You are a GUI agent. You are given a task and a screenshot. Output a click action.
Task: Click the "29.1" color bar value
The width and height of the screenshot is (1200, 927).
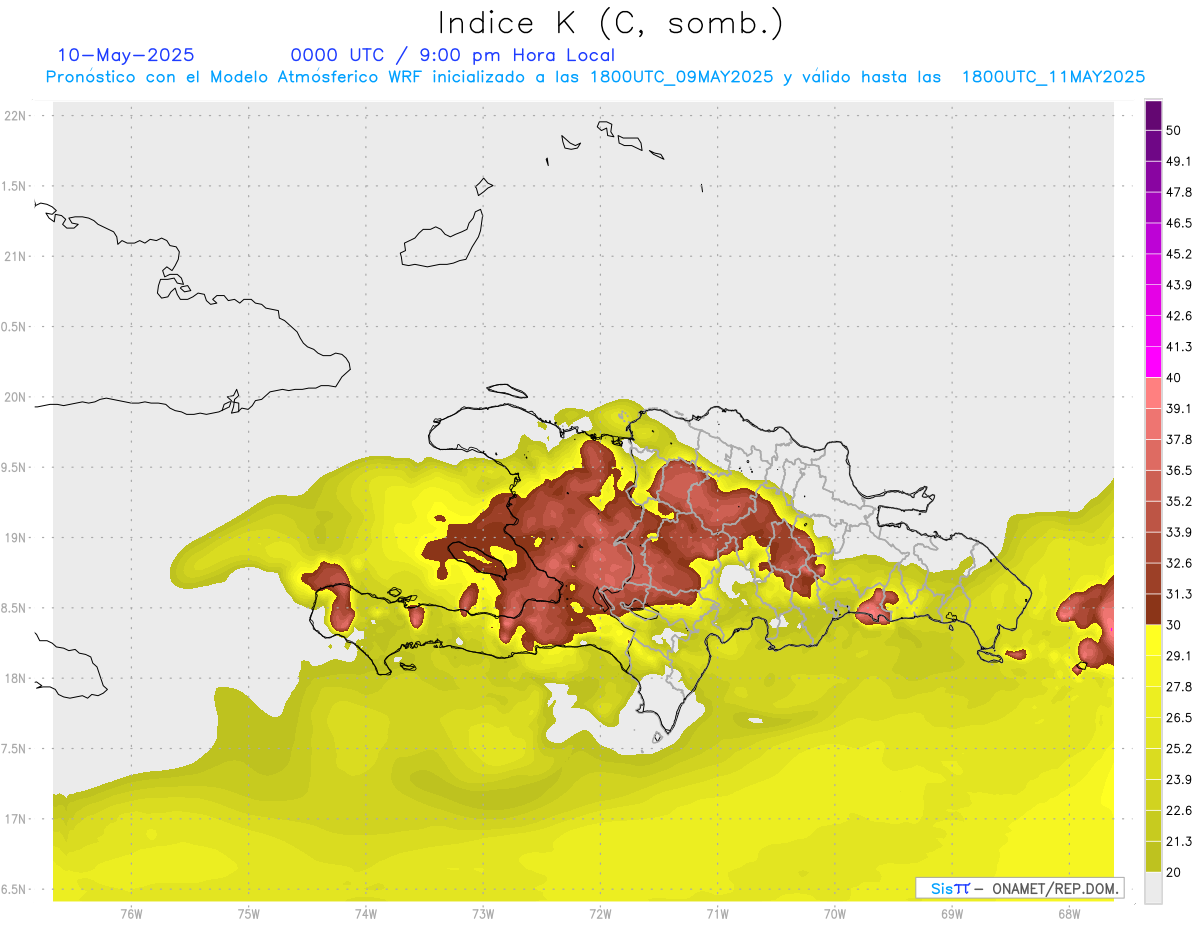[x=1178, y=656]
